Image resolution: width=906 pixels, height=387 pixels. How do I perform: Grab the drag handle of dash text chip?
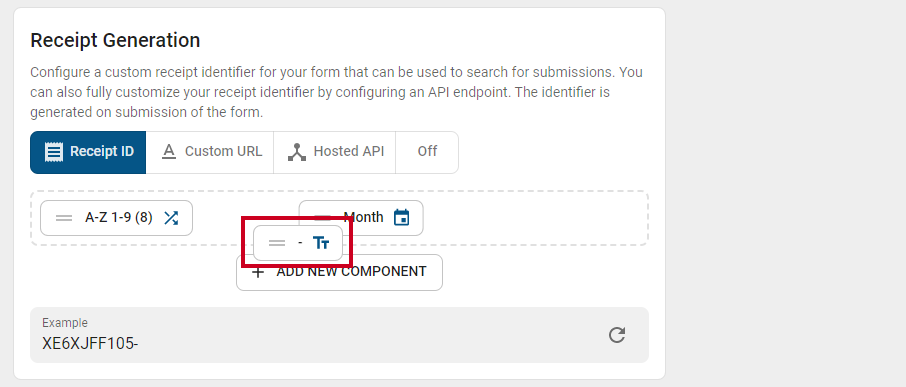[x=277, y=243]
